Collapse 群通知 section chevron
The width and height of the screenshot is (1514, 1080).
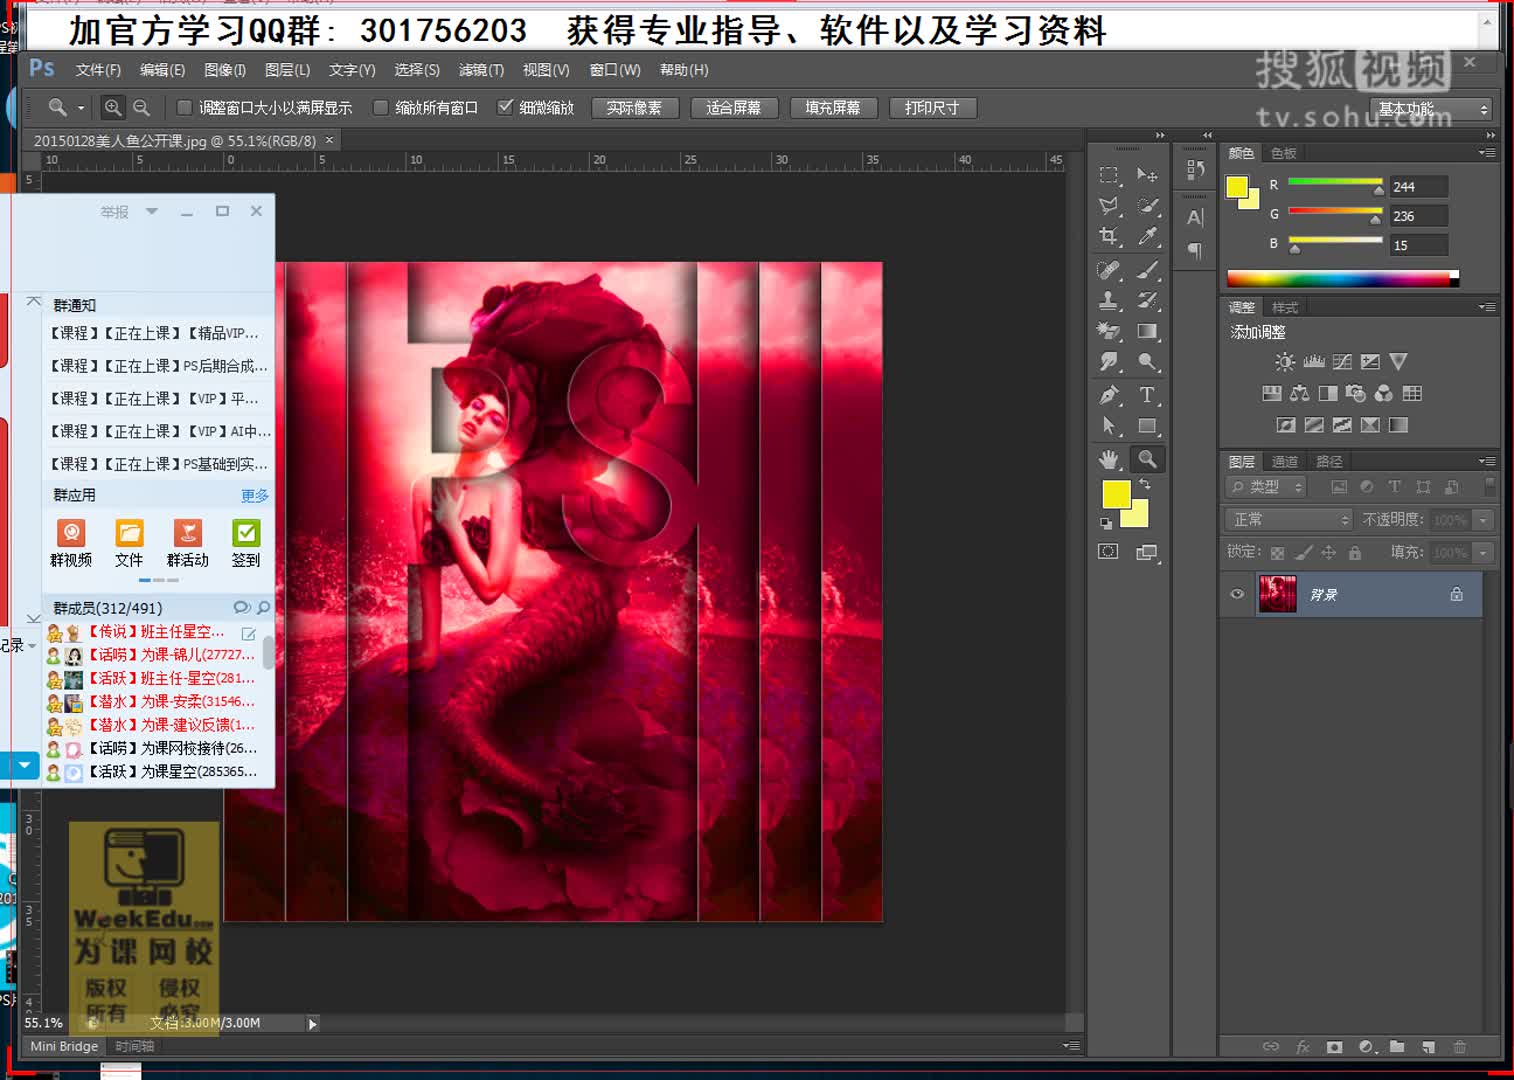(33, 301)
